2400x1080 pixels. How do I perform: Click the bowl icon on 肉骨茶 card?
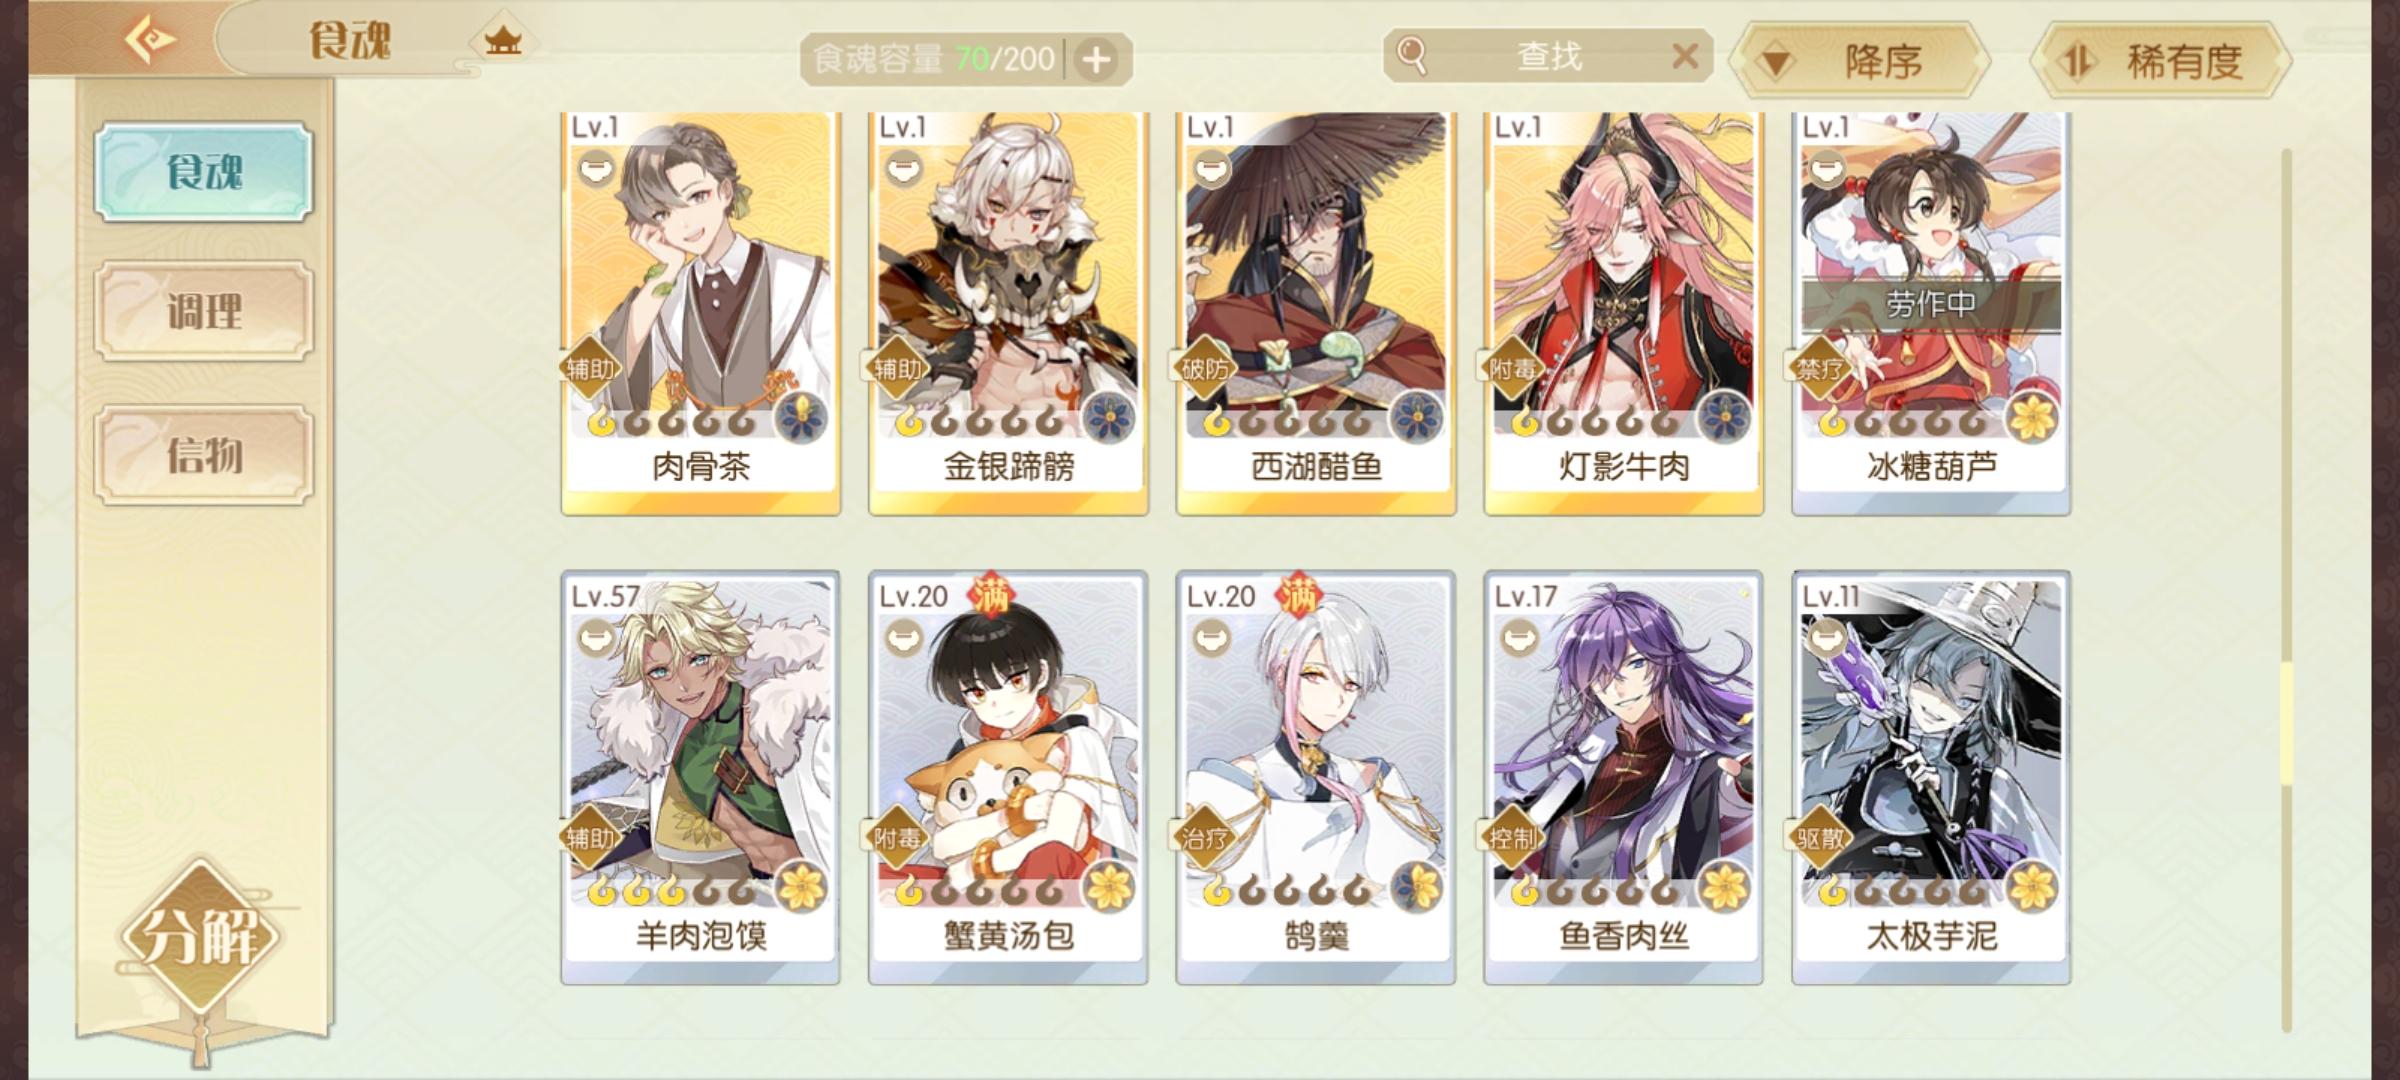[598, 167]
